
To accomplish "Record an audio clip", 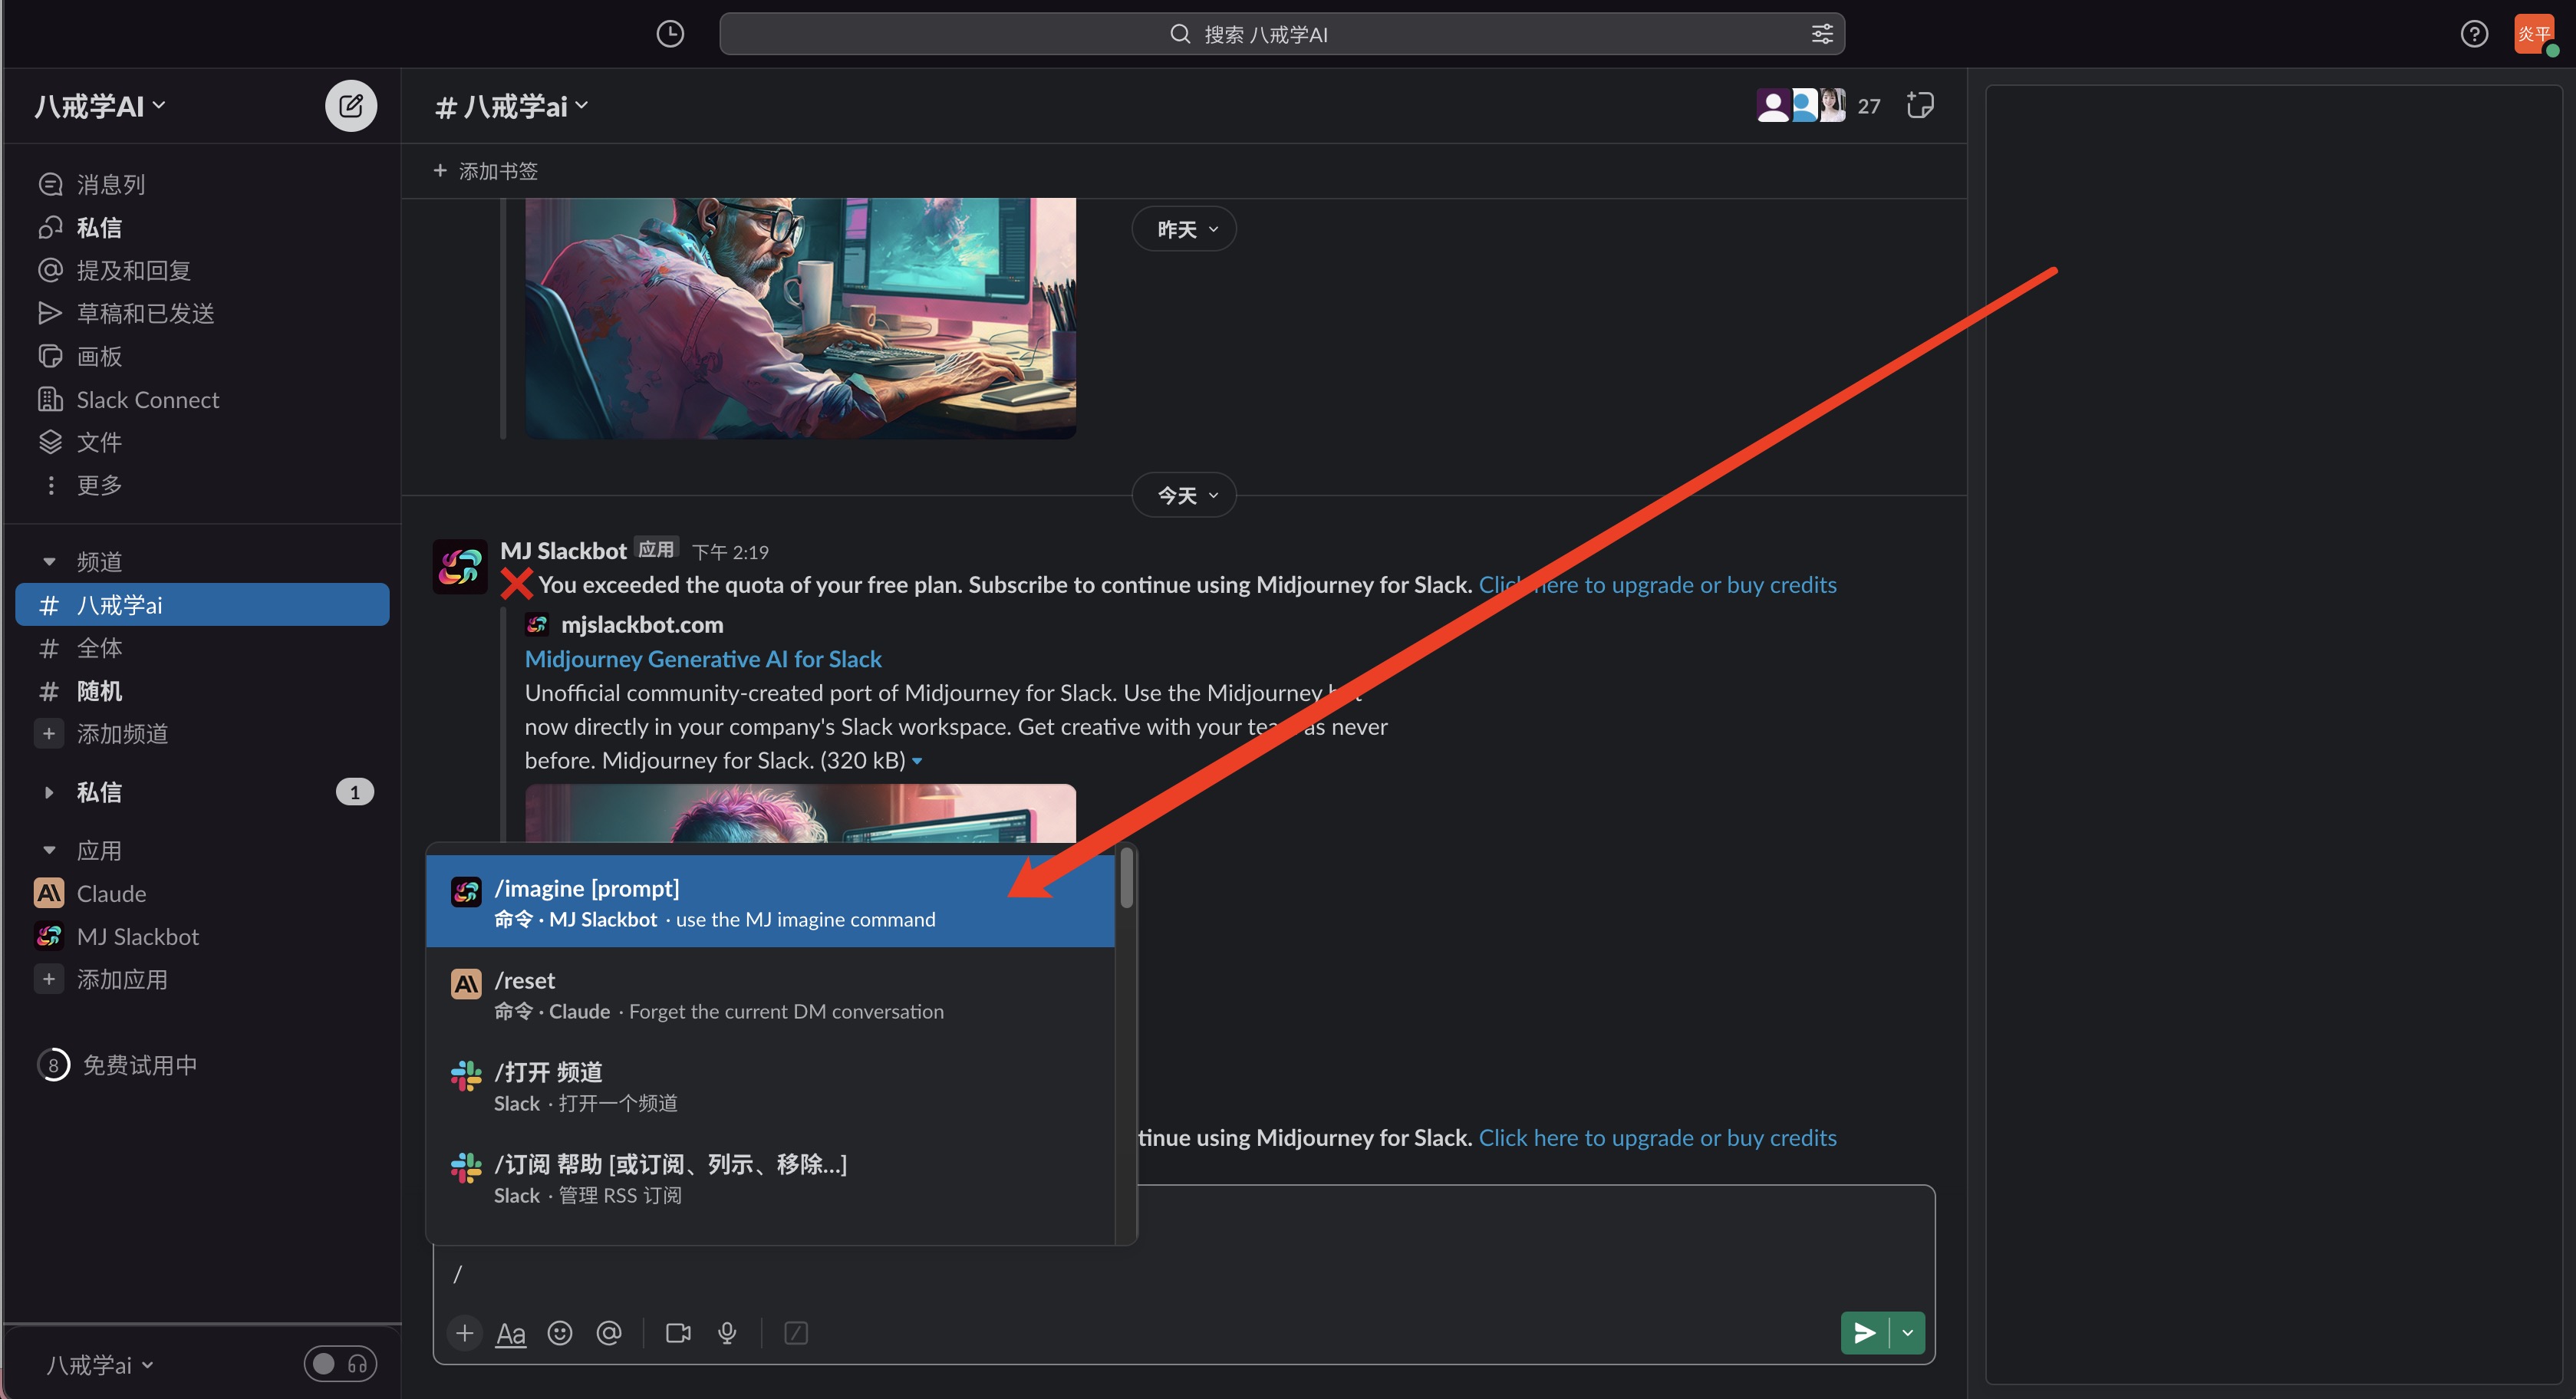I will 727,1333.
